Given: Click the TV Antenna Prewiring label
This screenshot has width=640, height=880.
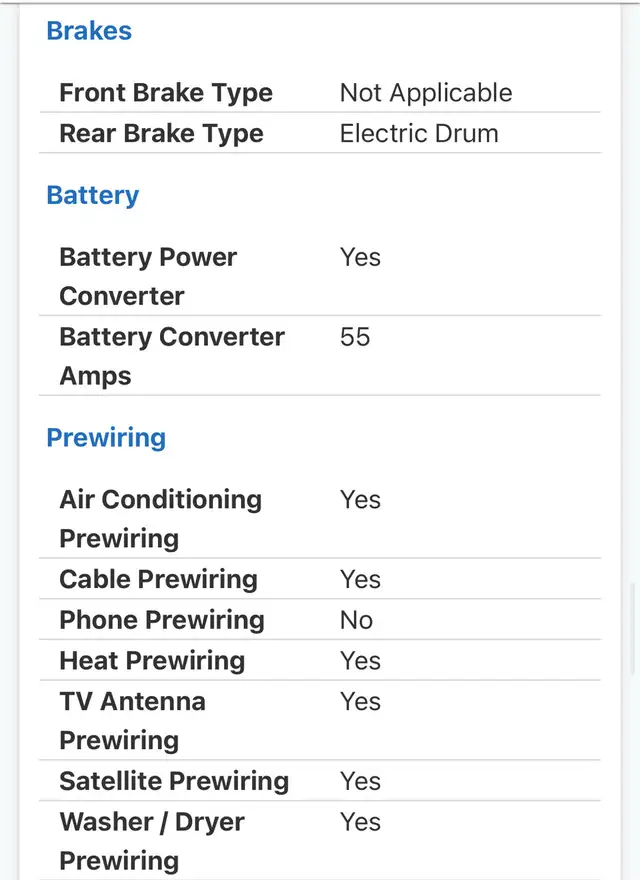Looking at the screenshot, I should pos(132,720).
